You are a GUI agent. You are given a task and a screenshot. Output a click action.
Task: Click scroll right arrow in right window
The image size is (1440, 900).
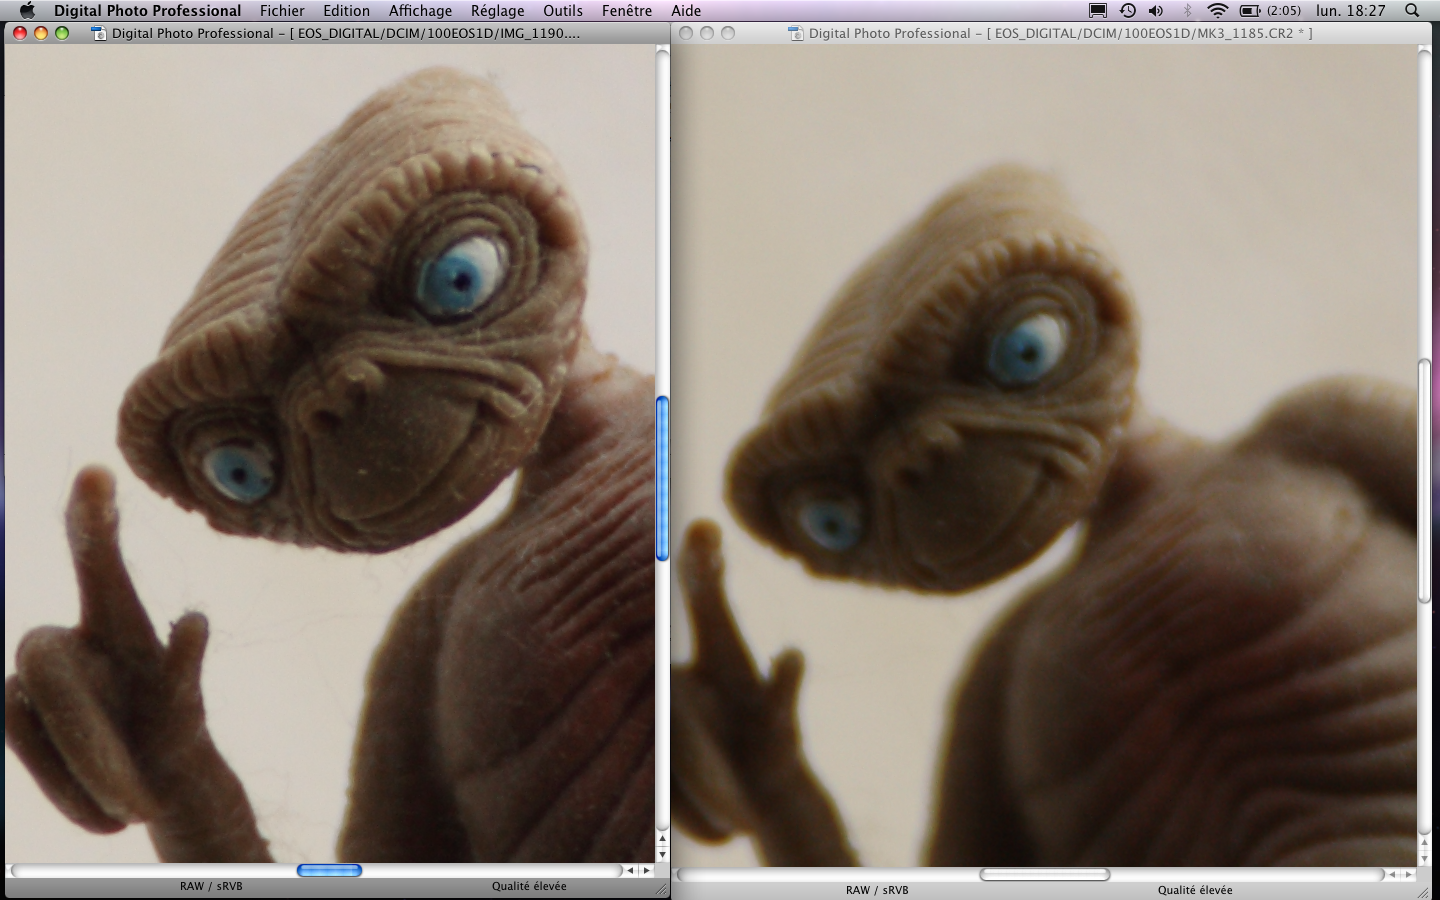(1408, 874)
